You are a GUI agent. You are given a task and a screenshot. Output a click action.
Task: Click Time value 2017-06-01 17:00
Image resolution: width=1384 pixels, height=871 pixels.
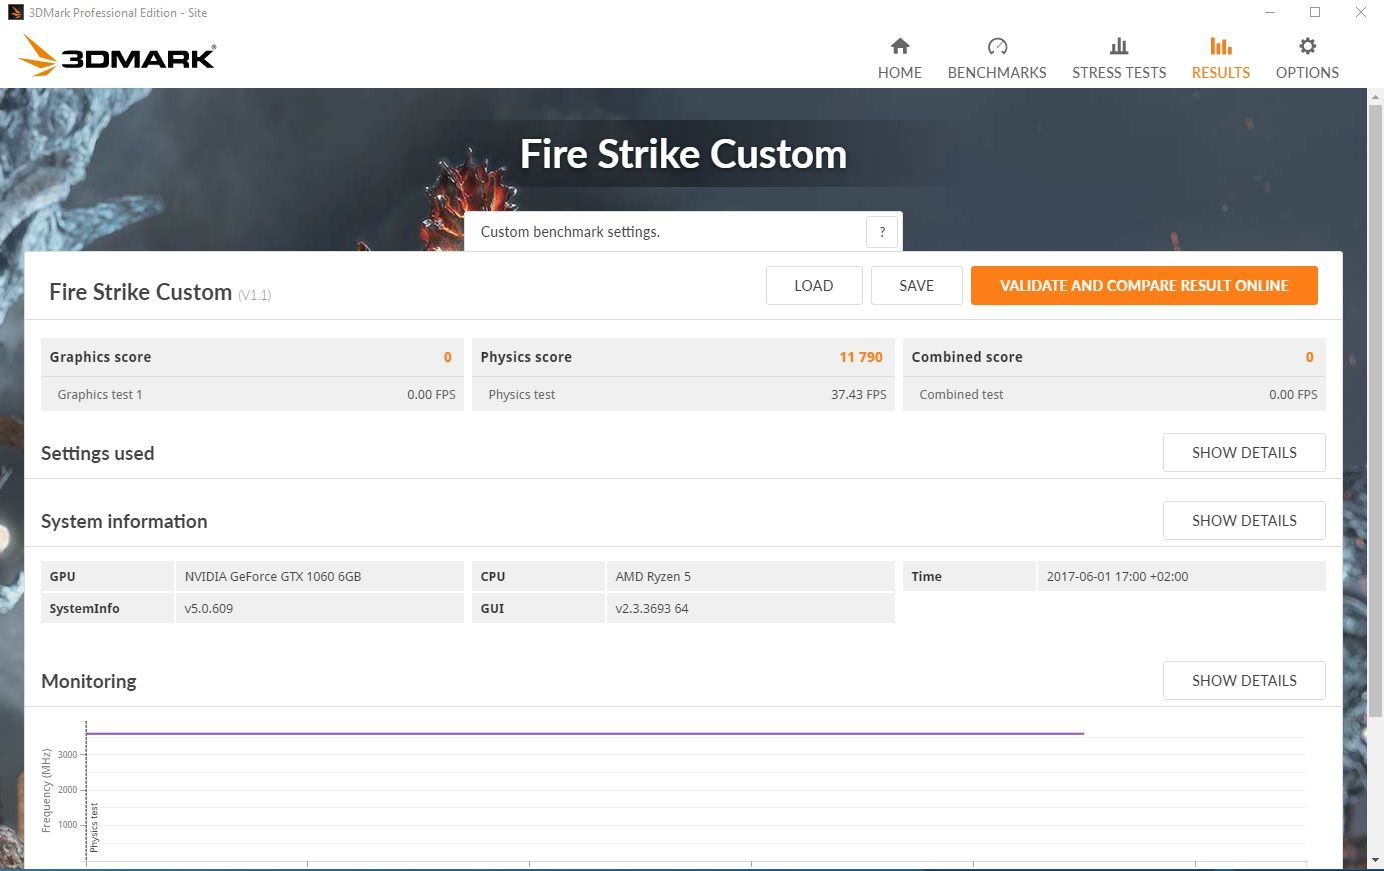tap(1117, 577)
